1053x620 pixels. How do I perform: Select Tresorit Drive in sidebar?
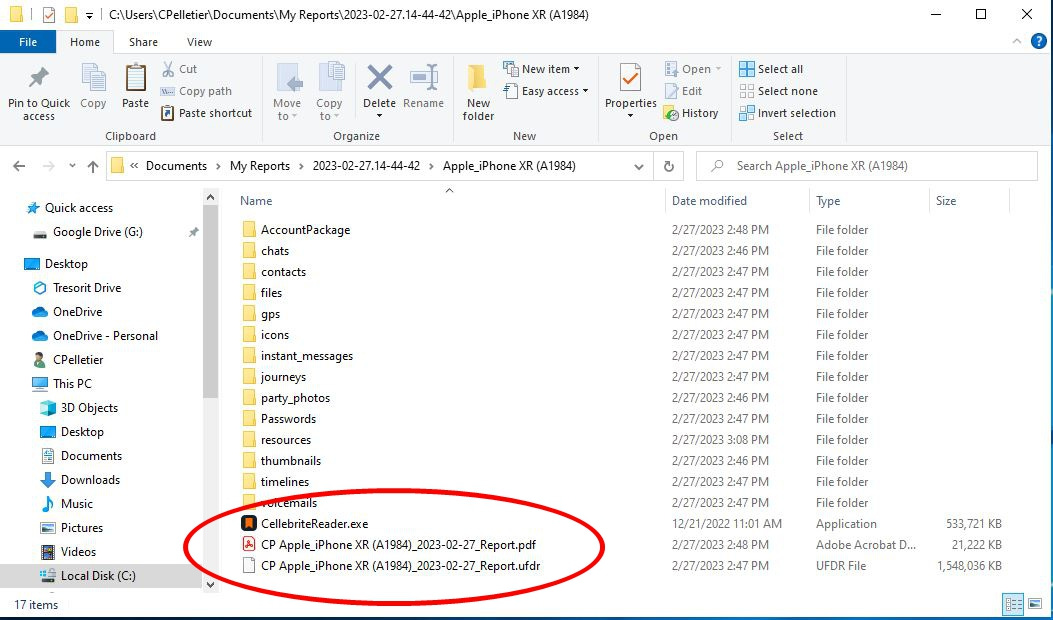click(x=87, y=287)
